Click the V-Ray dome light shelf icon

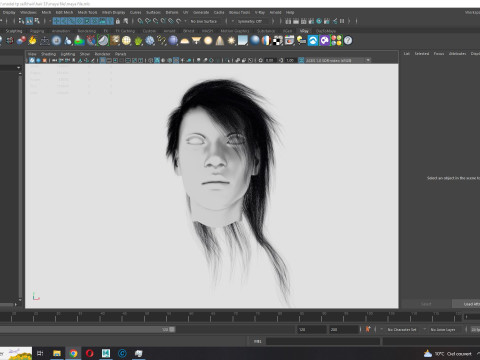tap(185, 41)
